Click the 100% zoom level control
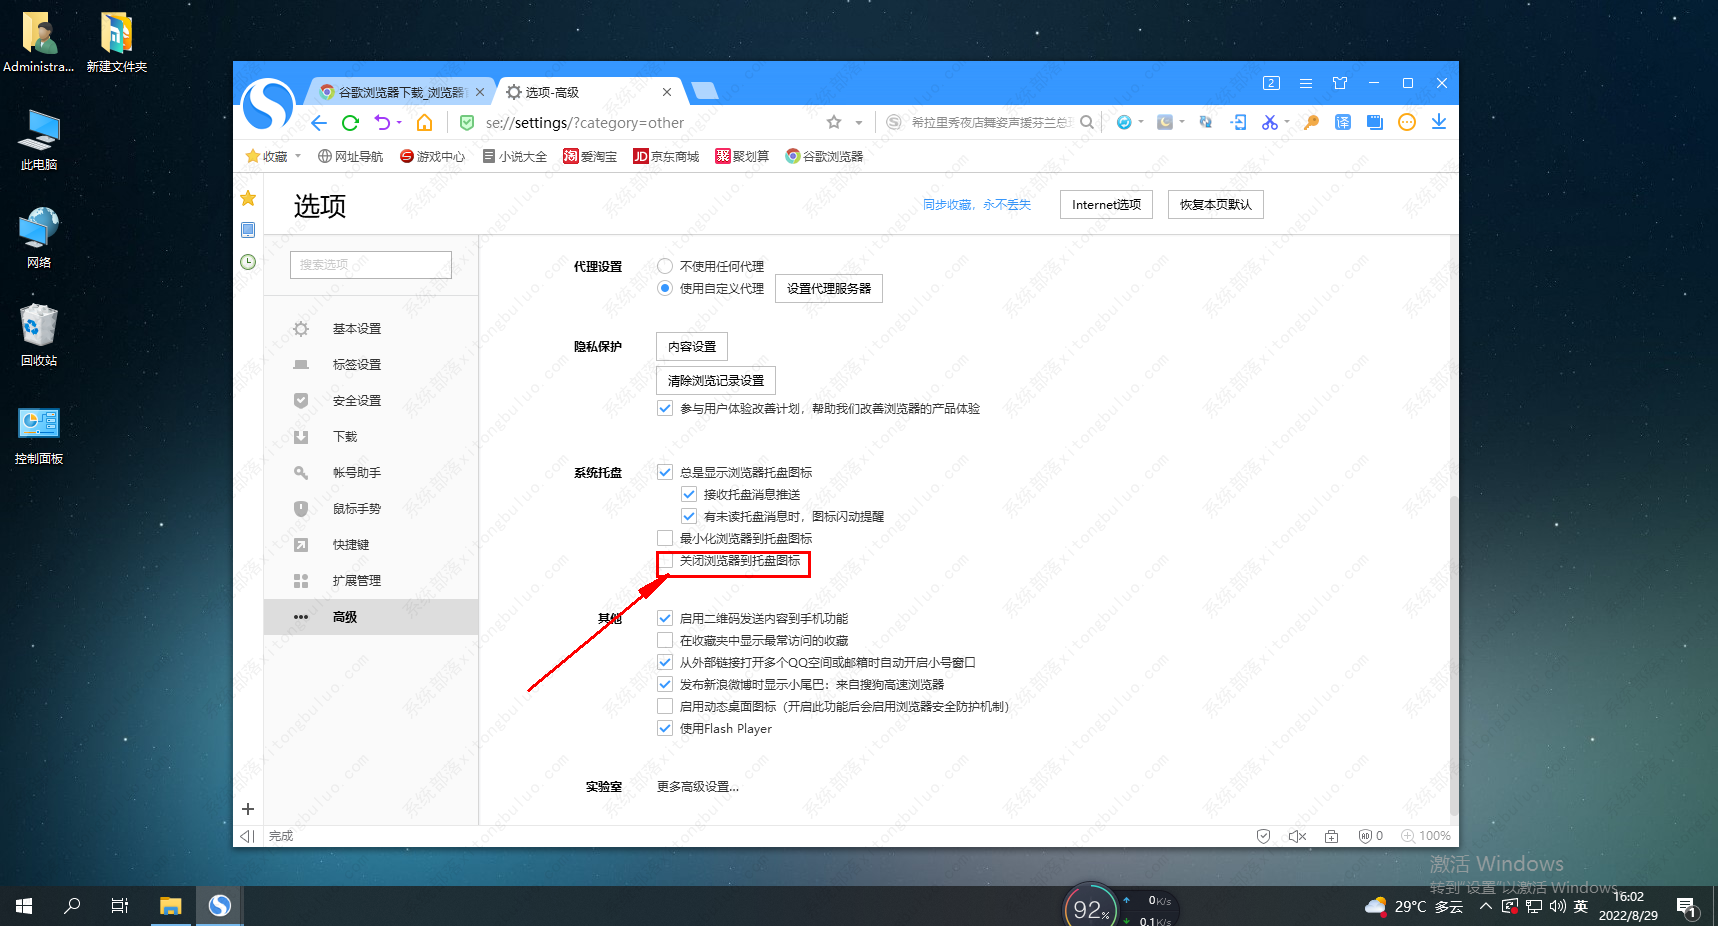The width and height of the screenshot is (1718, 926). coord(1426,836)
